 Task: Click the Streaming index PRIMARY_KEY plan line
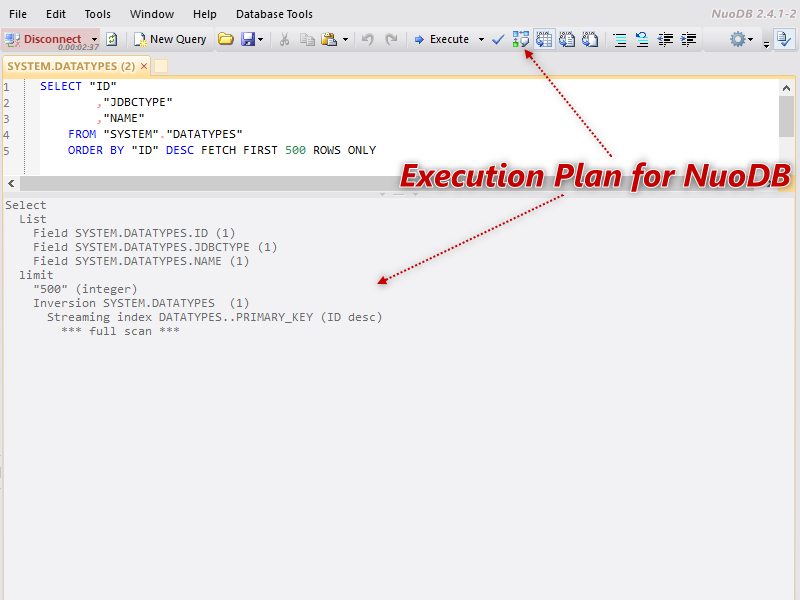coord(215,317)
